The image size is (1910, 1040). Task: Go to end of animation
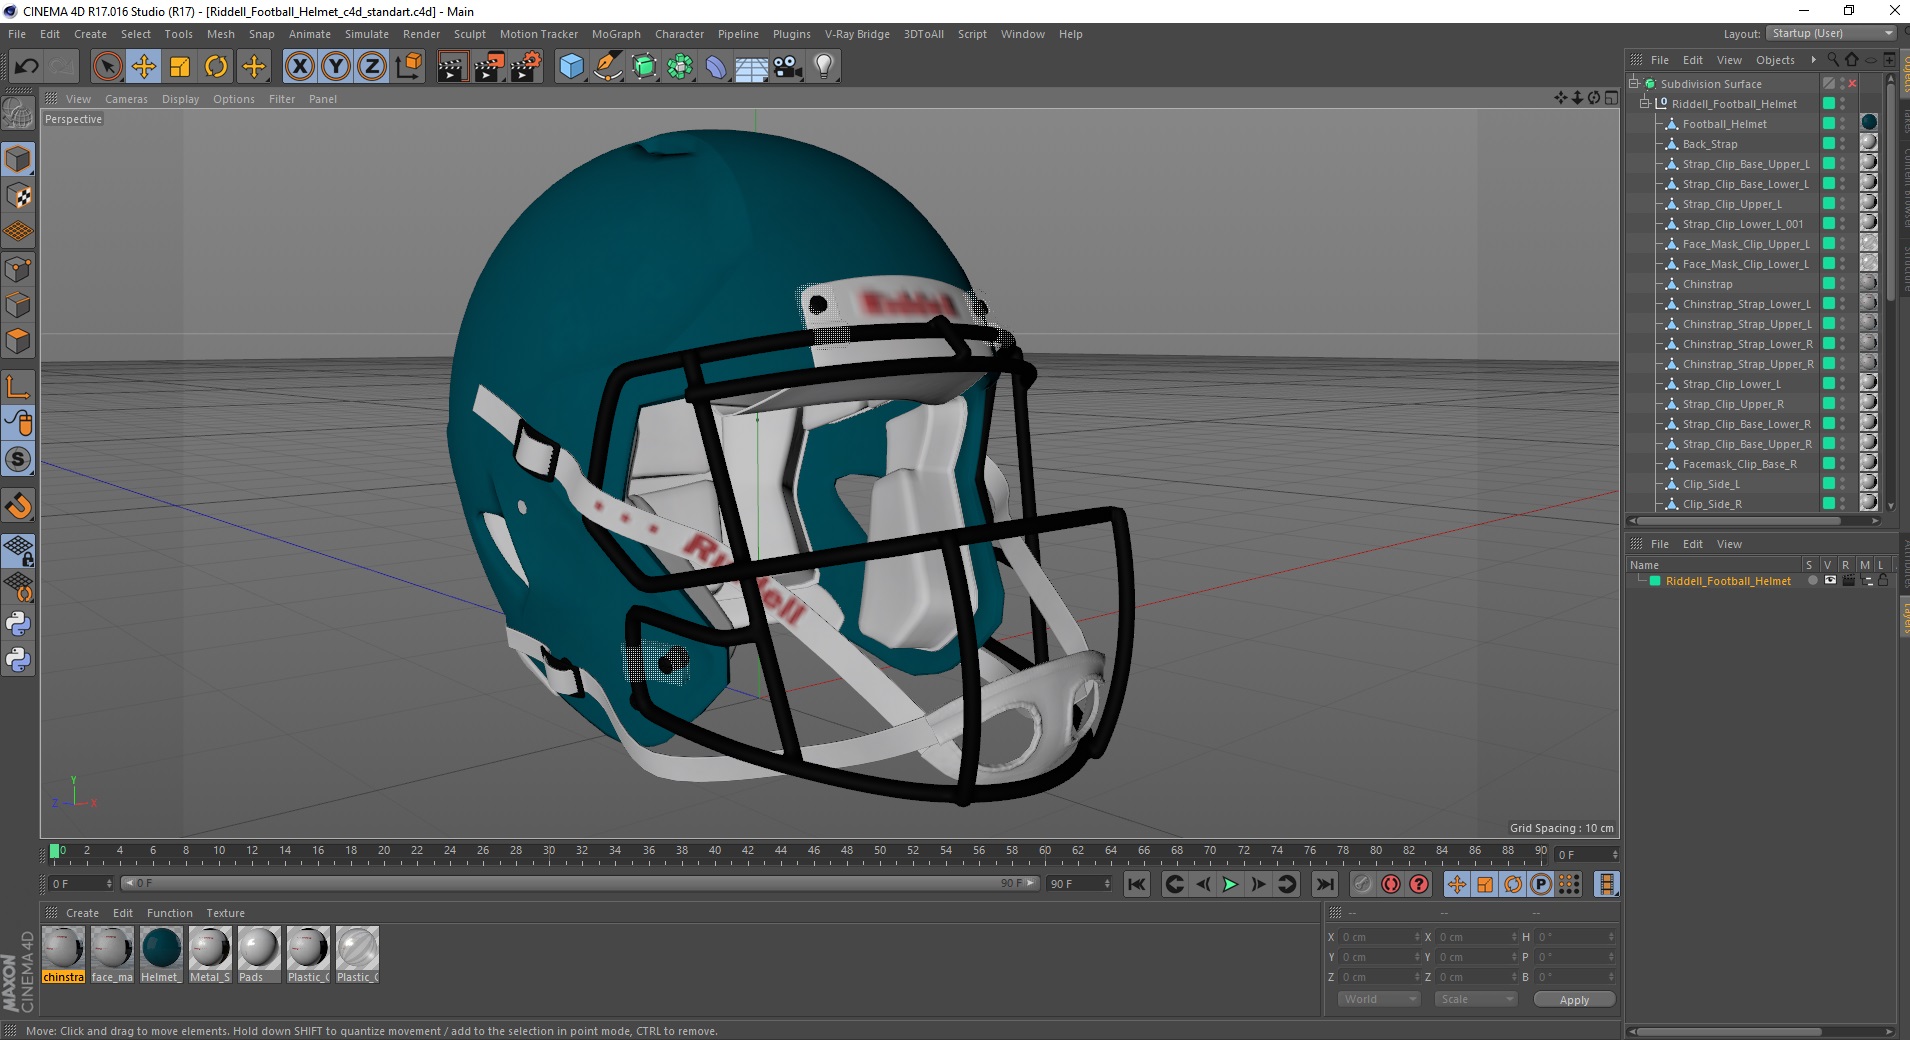[x=1324, y=884]
